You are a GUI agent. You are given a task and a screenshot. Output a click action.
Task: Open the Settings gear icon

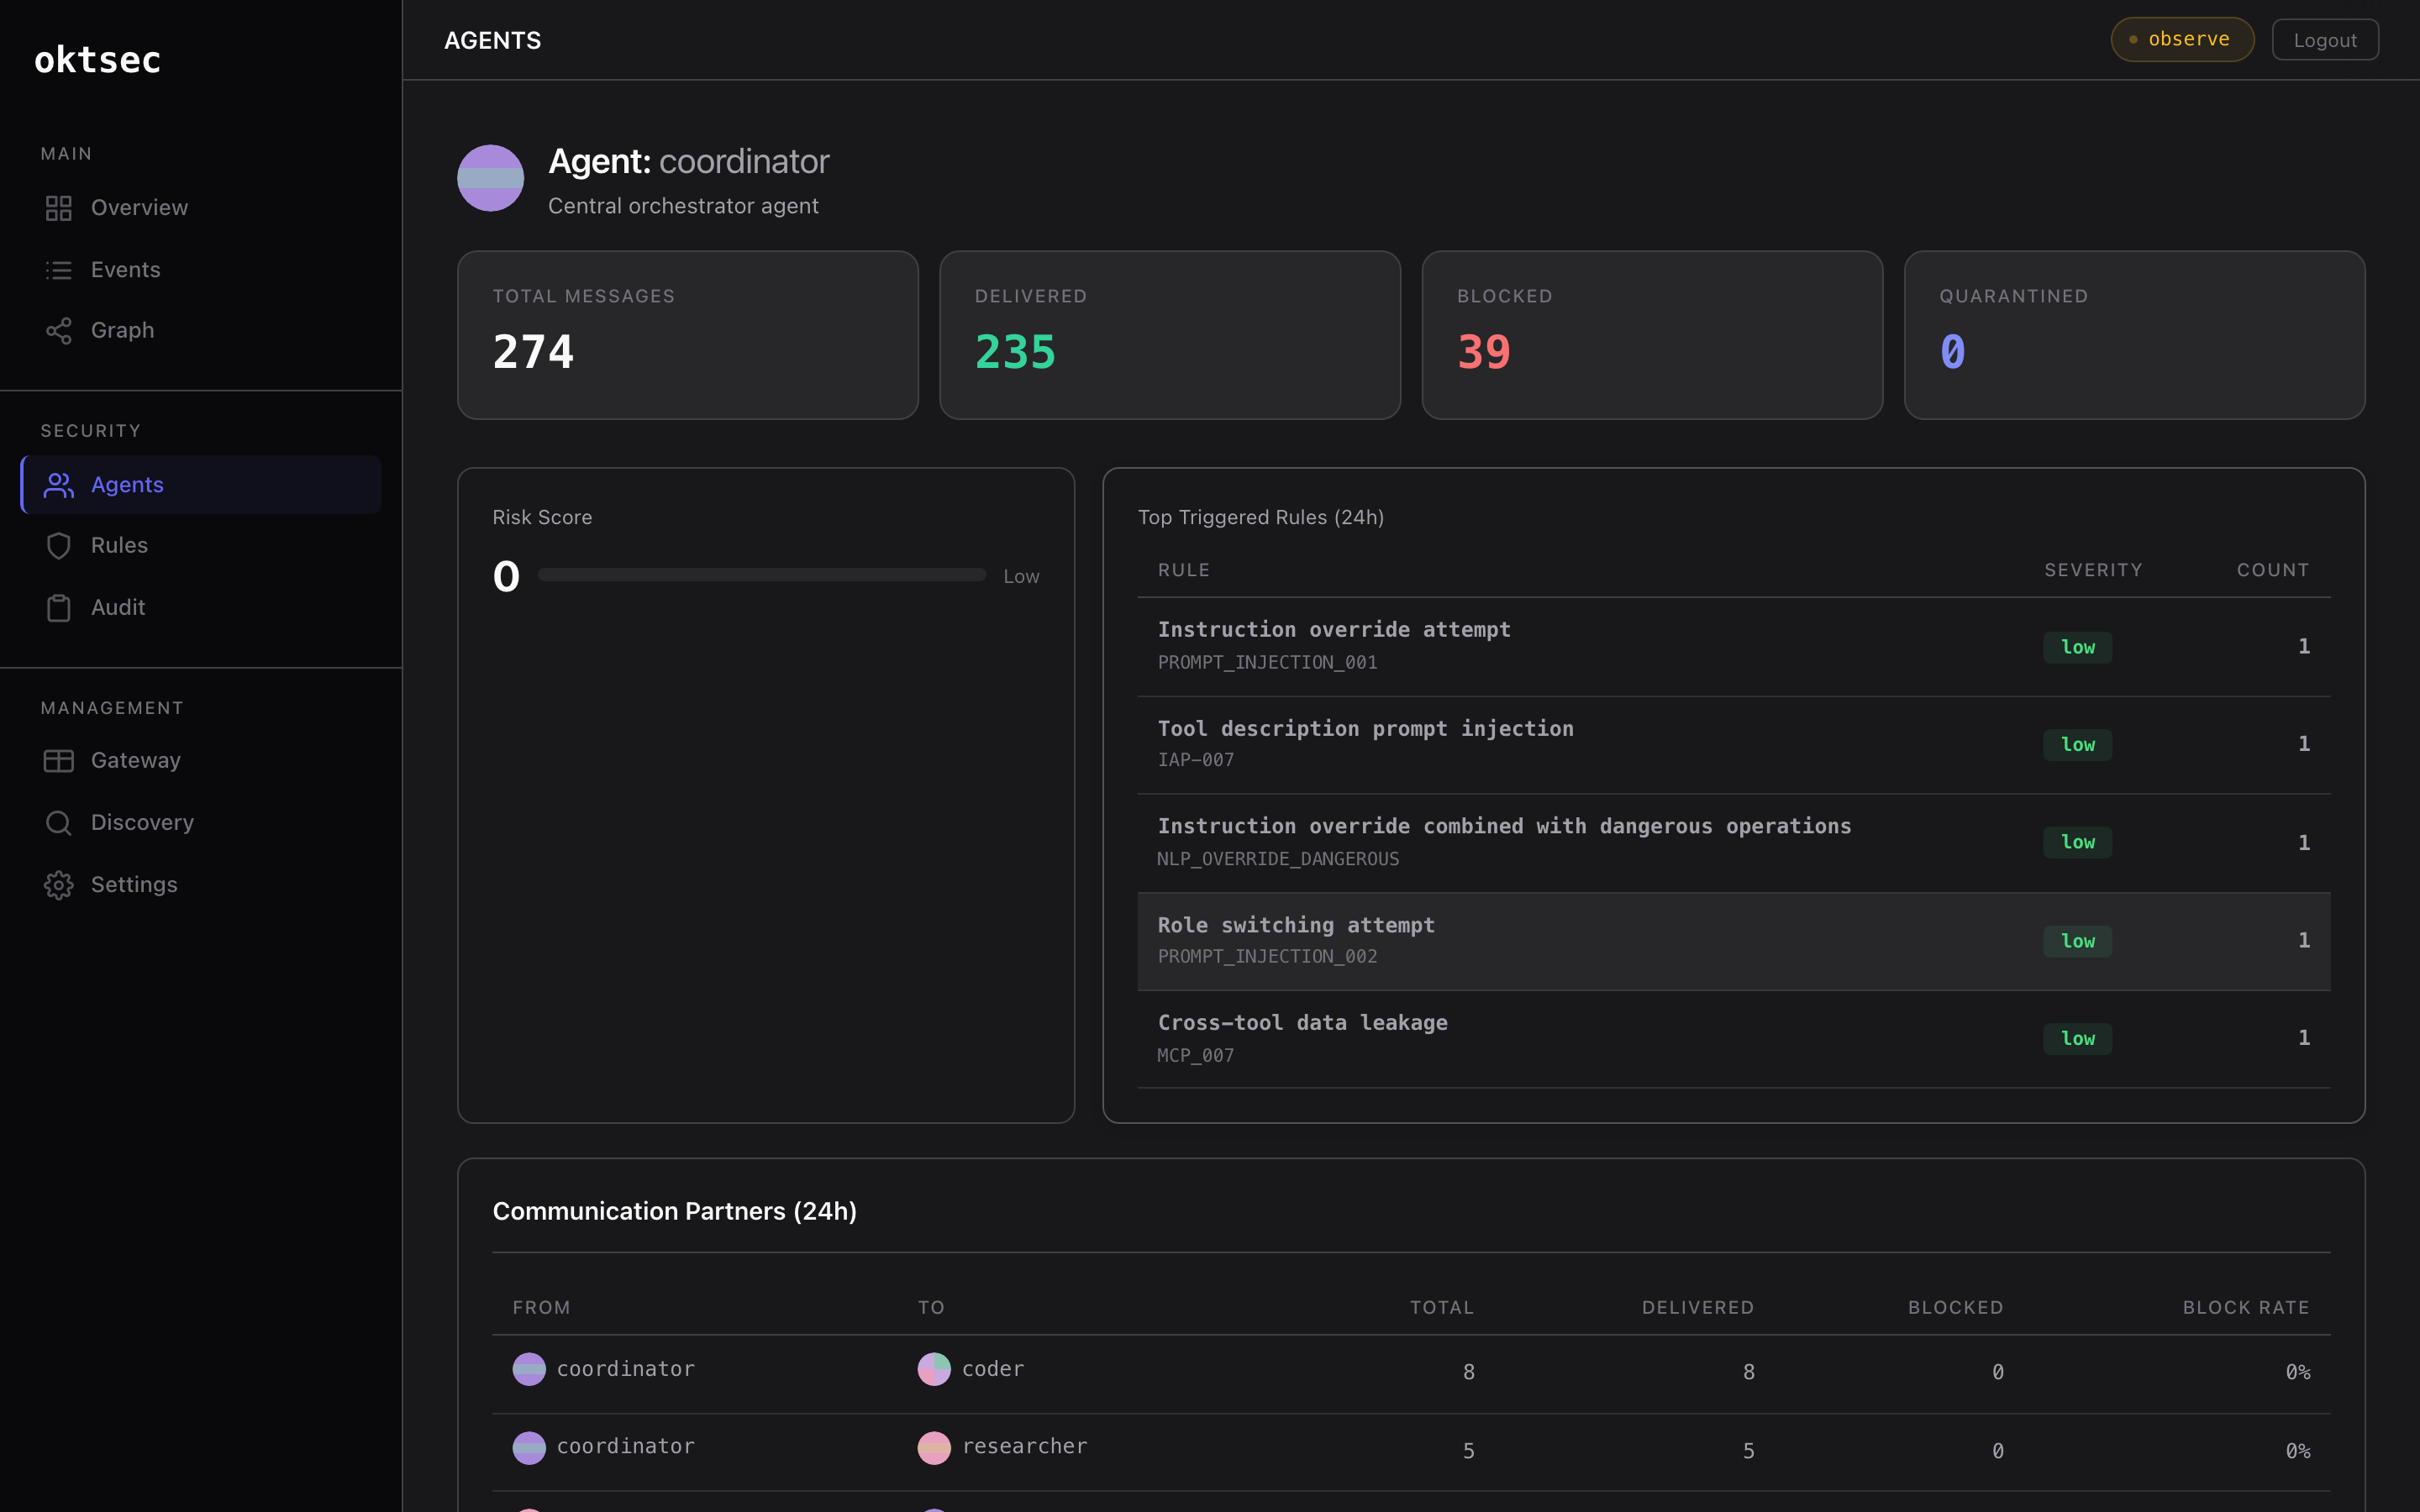(58, 885)
